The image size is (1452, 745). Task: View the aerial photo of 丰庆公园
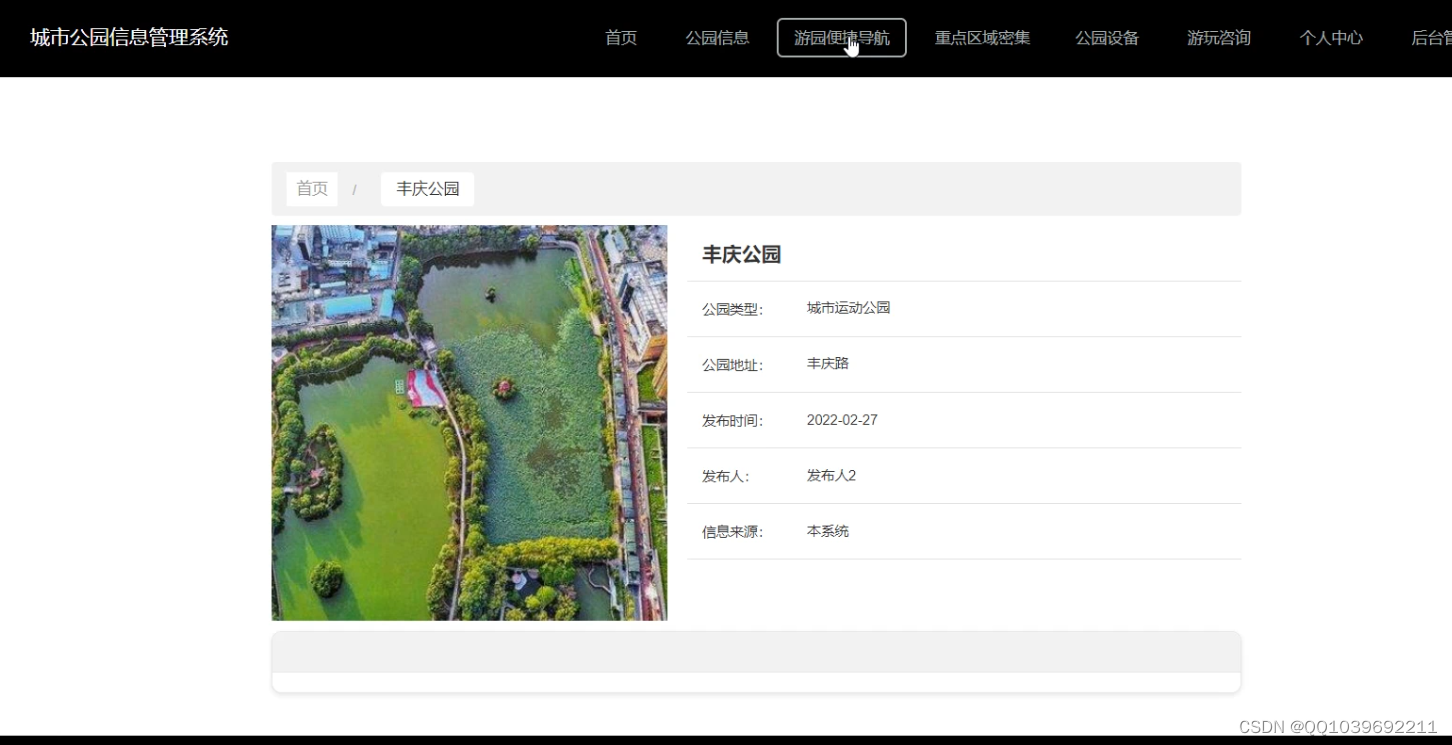point(470,421)
